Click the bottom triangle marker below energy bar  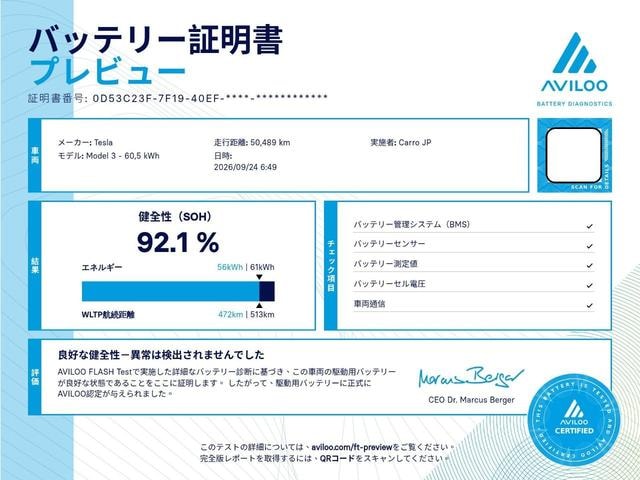(x=259, y=305)
